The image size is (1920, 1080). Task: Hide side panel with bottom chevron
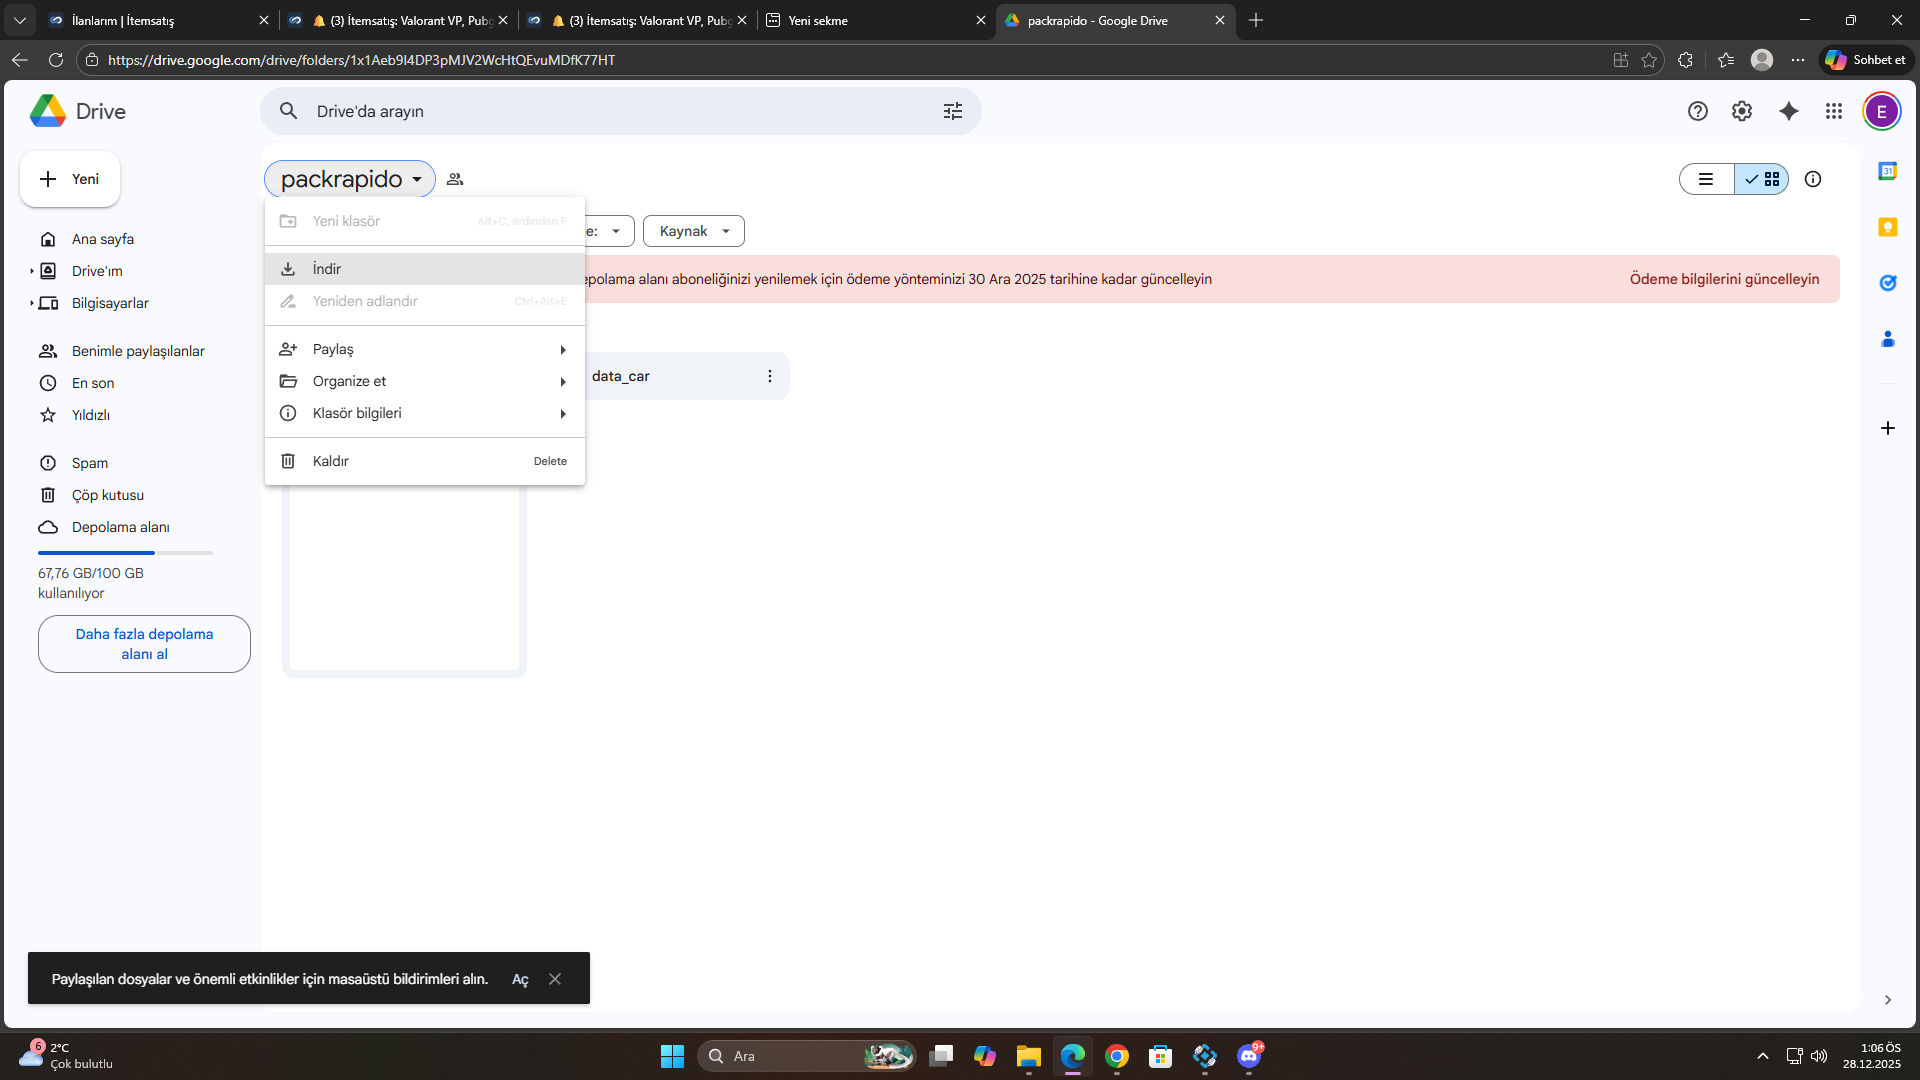1888,1000
